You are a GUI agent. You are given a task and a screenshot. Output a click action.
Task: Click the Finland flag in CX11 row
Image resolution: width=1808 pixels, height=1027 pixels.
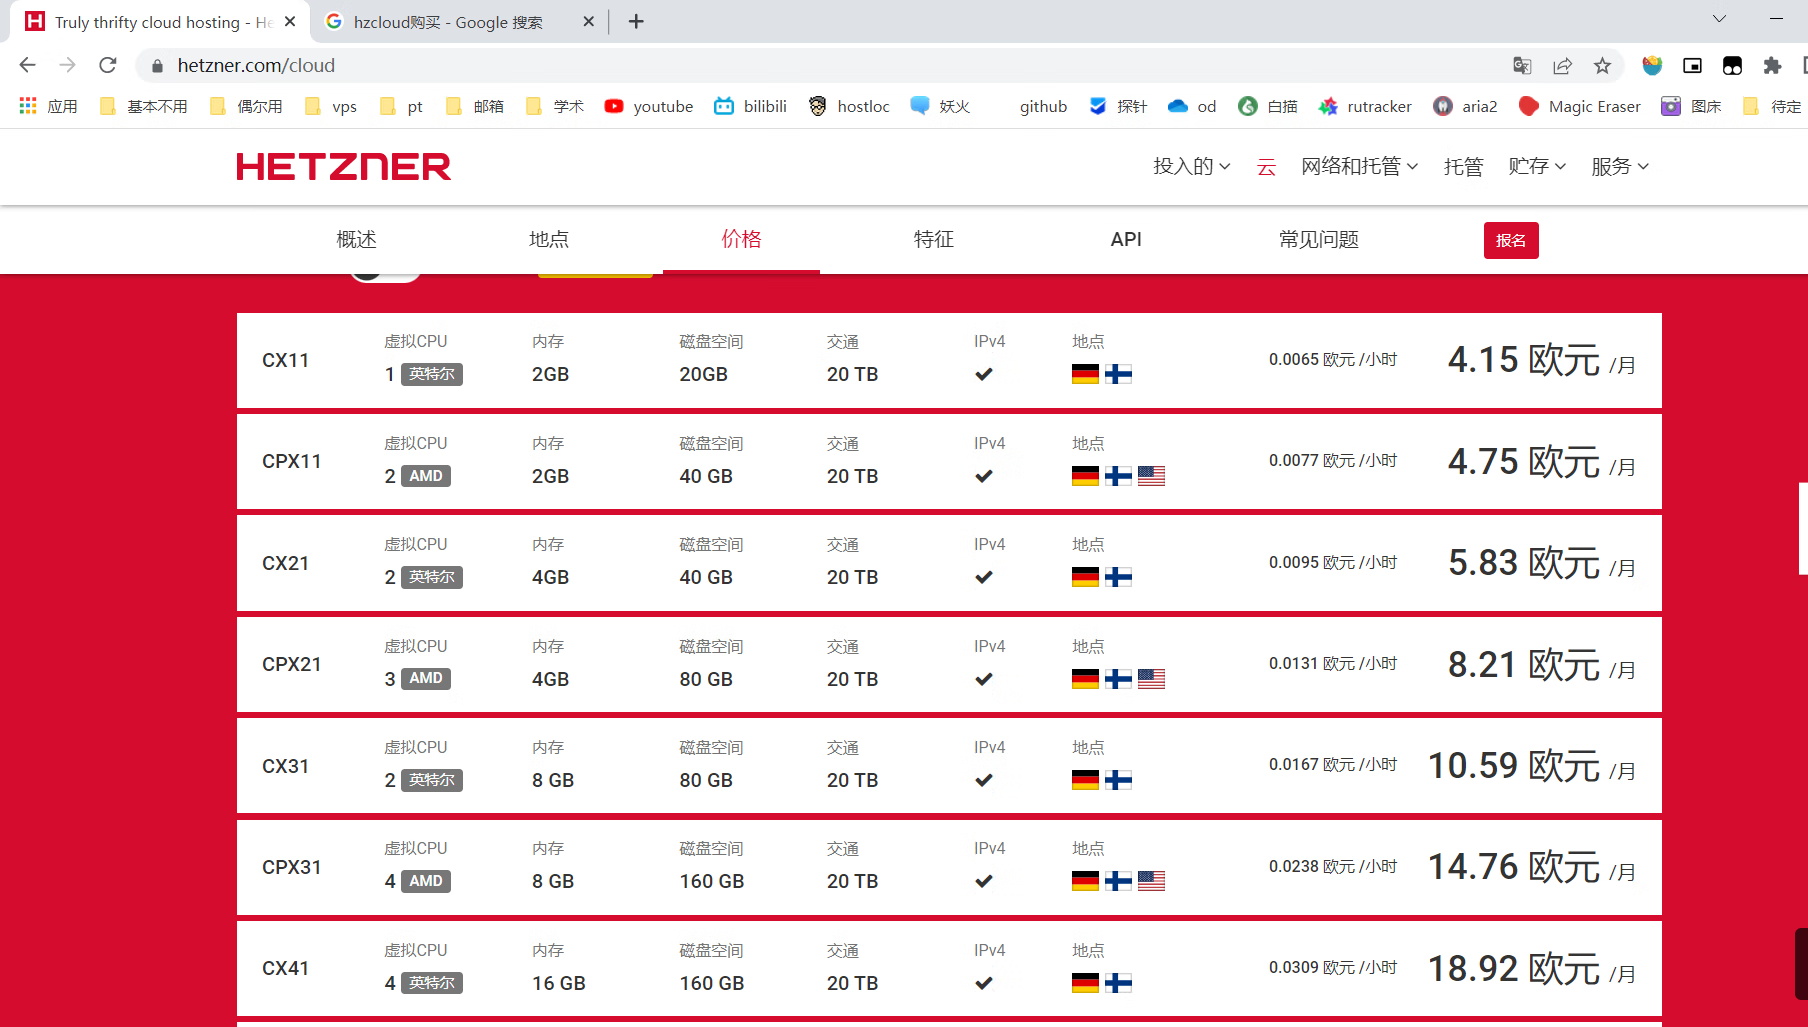(1118, 374)
